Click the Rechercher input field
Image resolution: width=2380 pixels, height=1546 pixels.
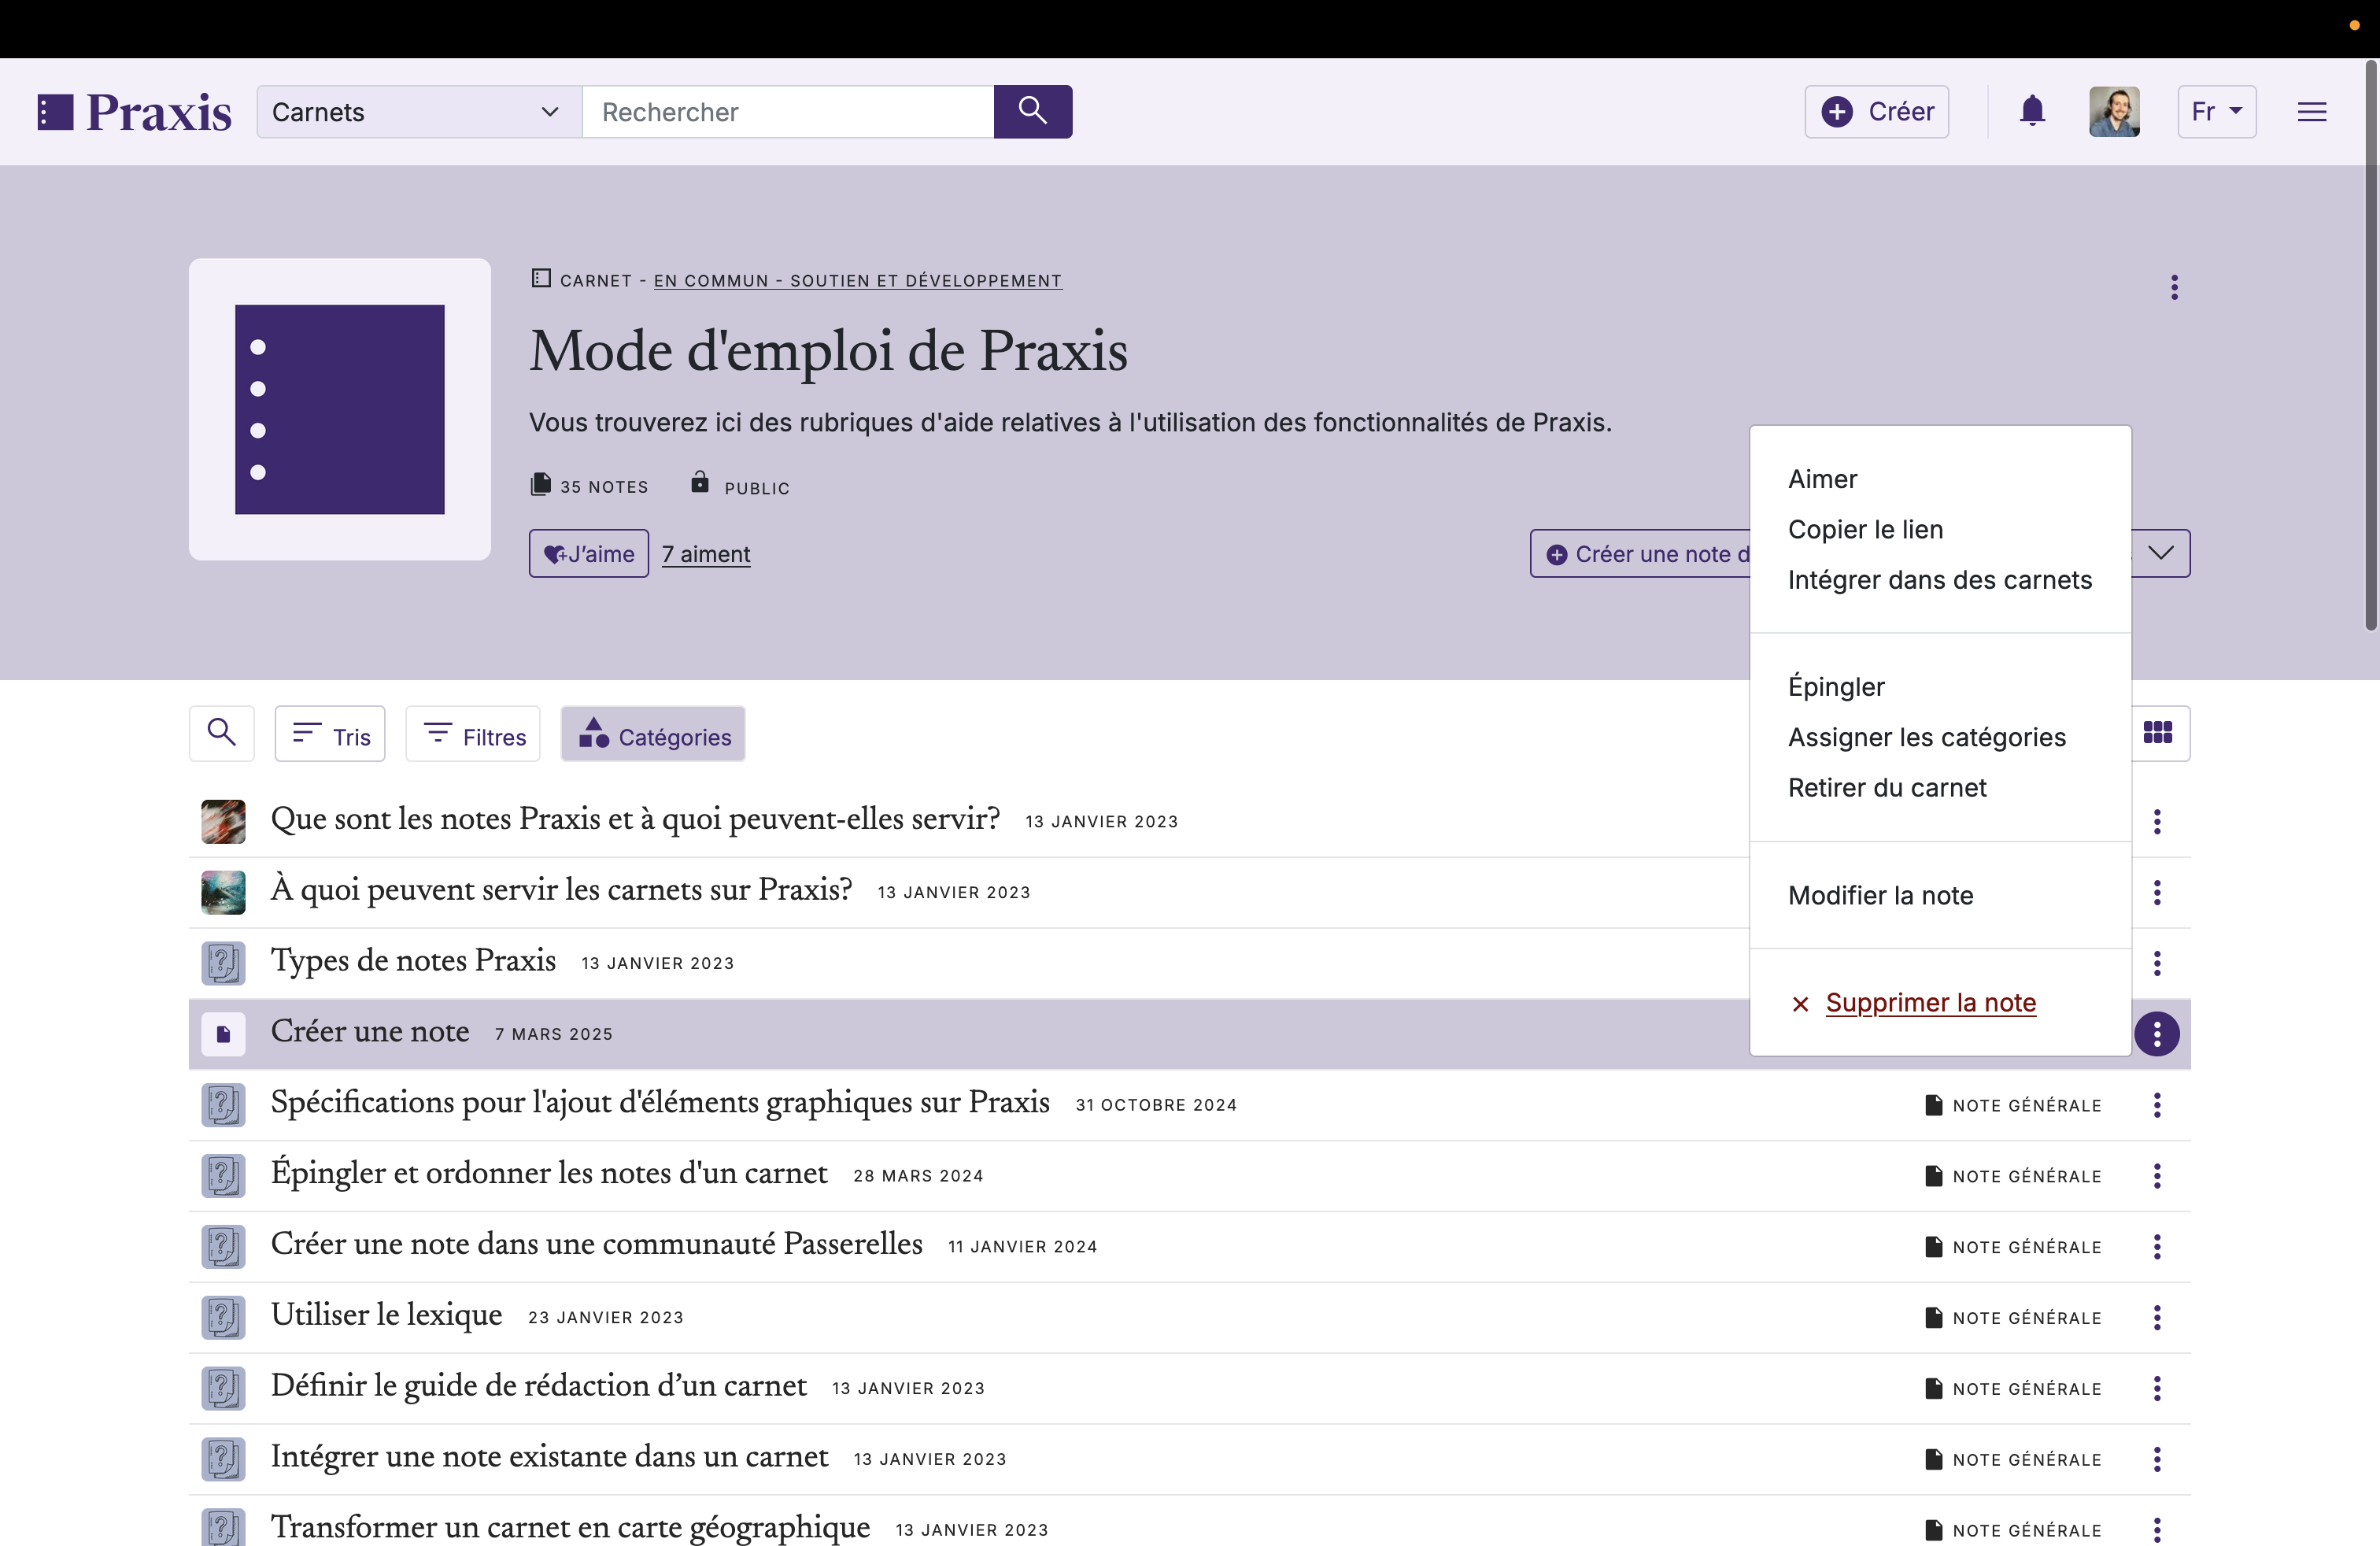pos(788,111)
